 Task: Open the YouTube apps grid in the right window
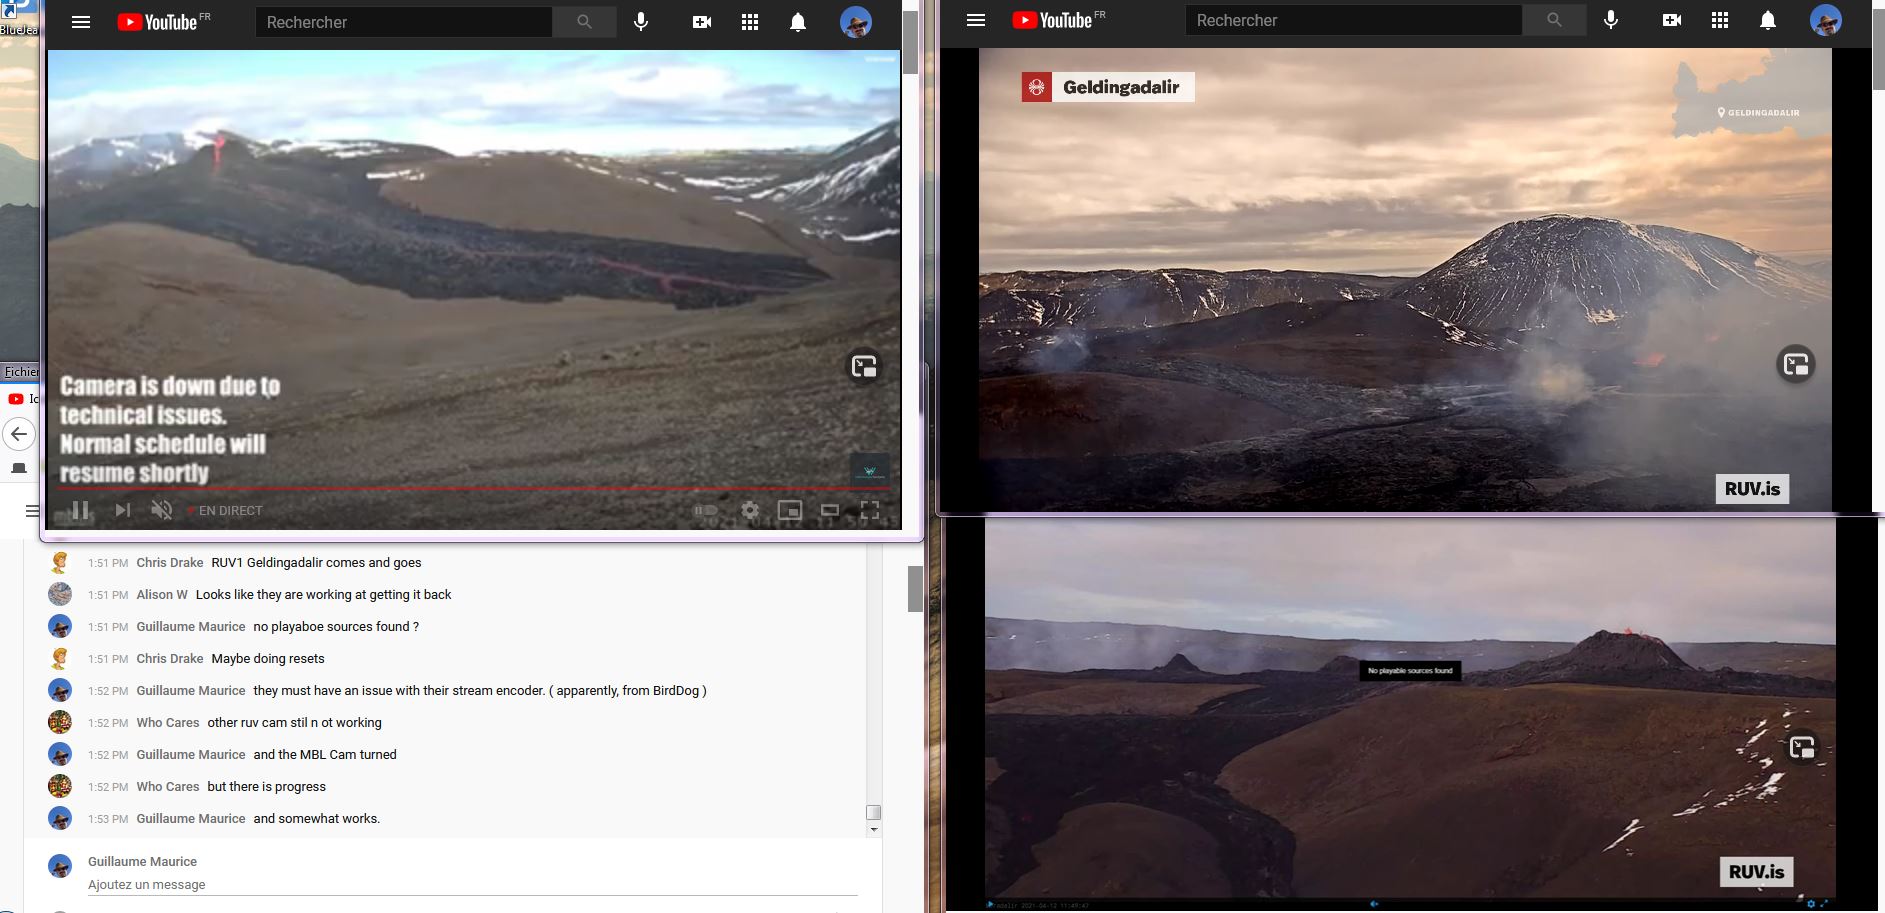click(x=1720, y=20)
